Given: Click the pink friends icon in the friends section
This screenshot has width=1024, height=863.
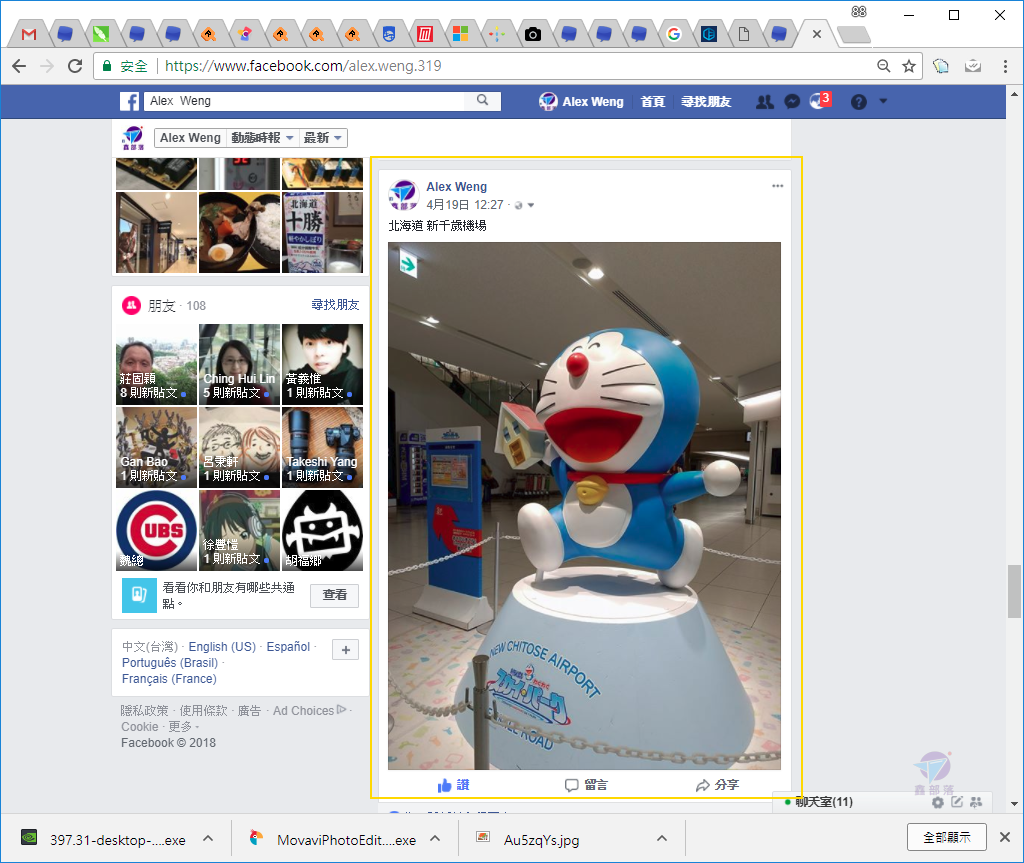Looking at the screenshot, I should click(x=132, y=305).
